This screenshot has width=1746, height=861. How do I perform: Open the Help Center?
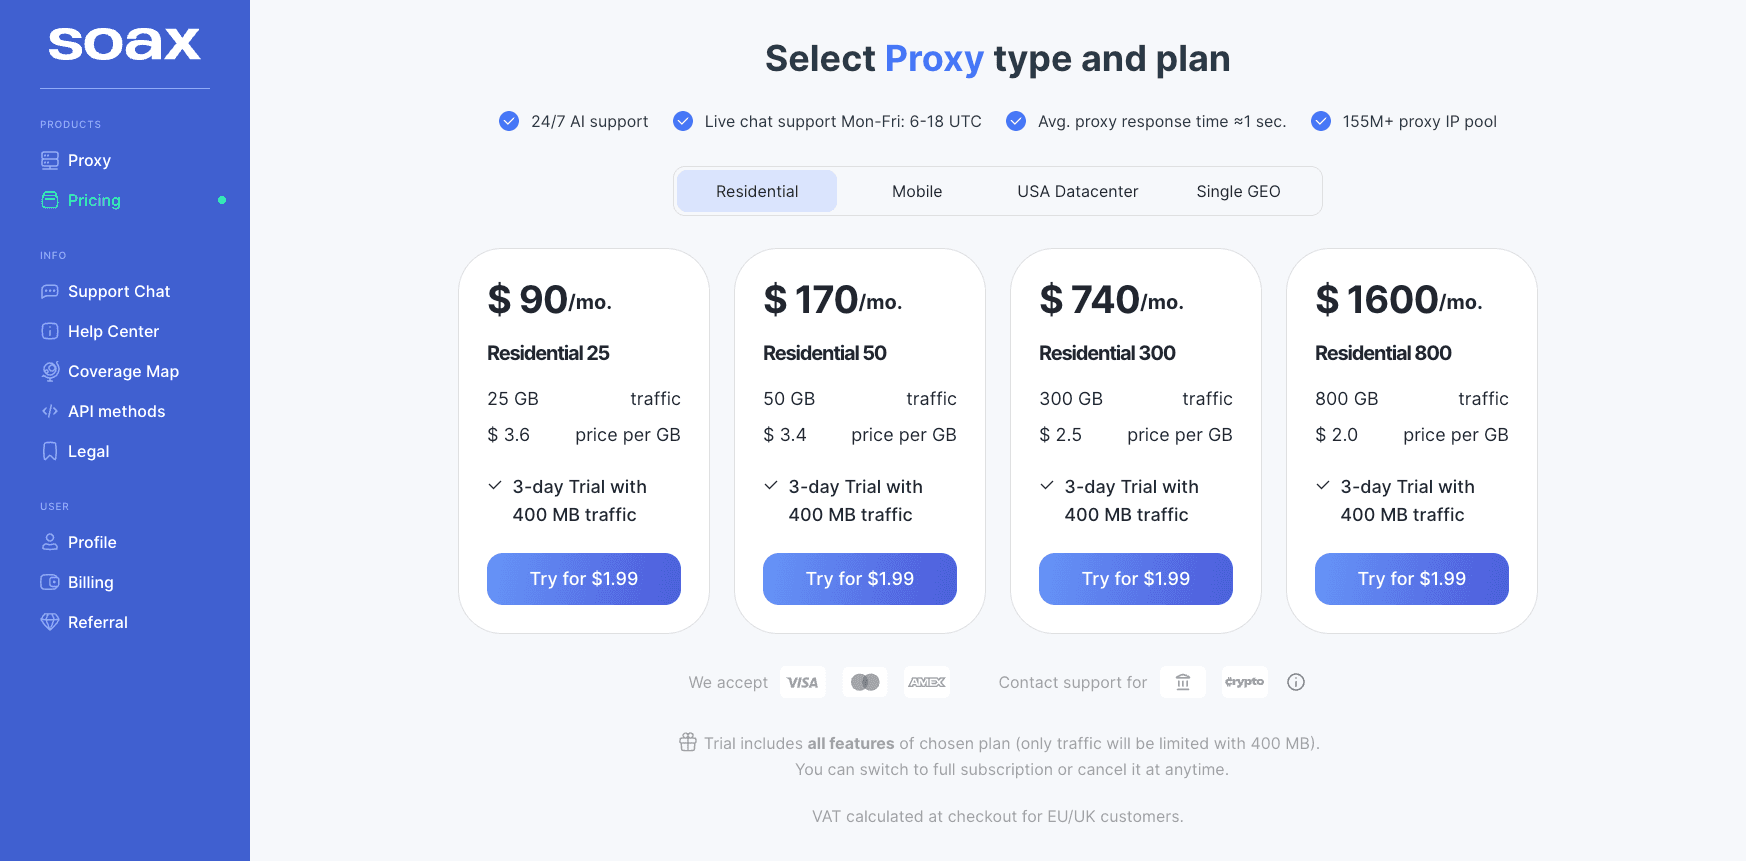[113, 332]
